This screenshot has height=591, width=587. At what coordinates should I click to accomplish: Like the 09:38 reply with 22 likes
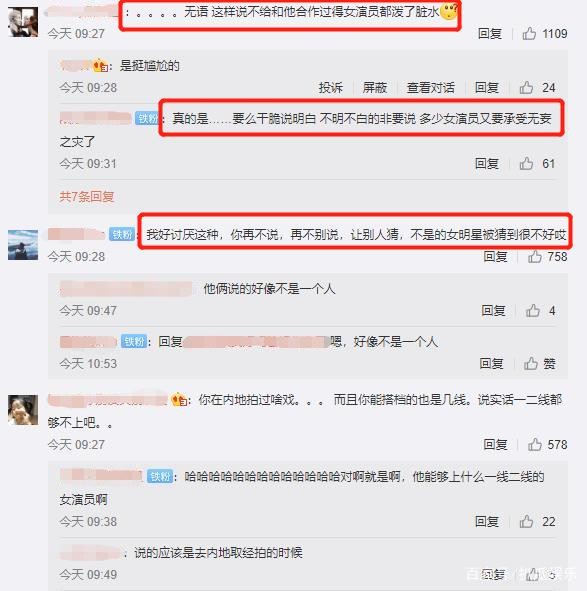click(526, 521)
